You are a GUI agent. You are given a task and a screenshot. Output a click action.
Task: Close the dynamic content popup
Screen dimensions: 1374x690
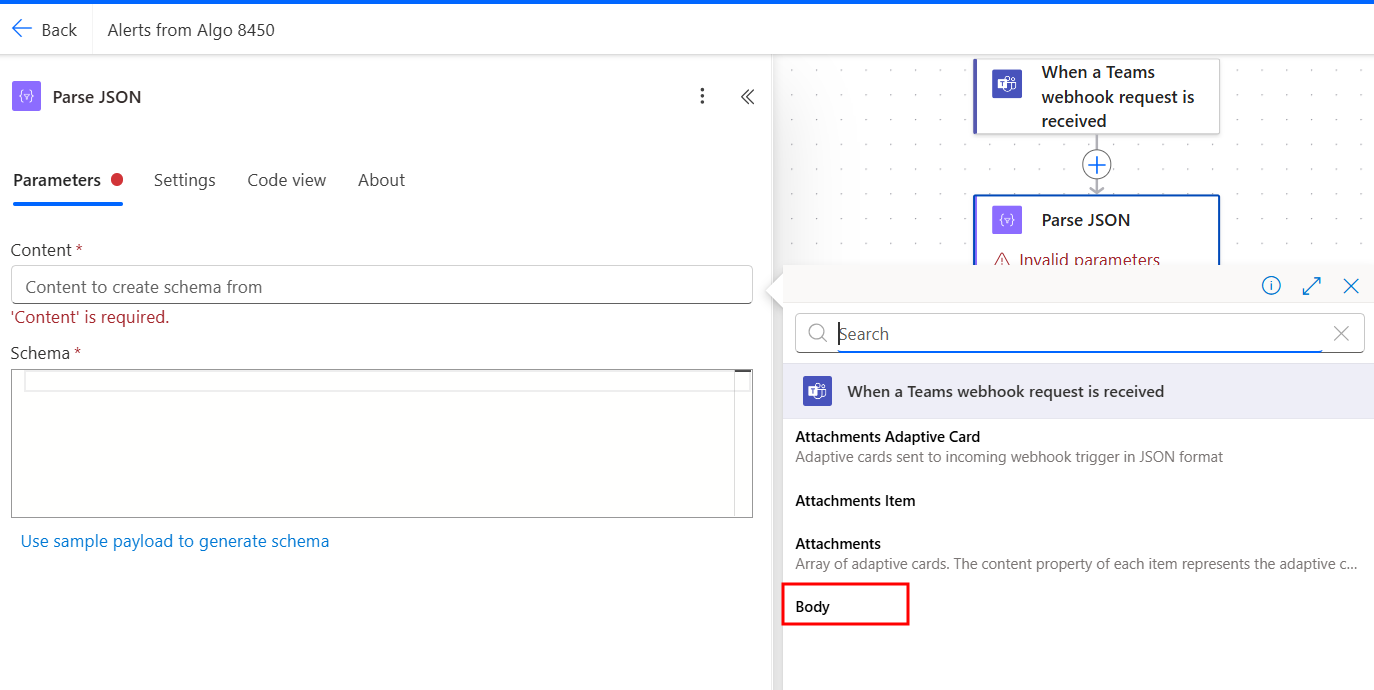[1351, 286]
